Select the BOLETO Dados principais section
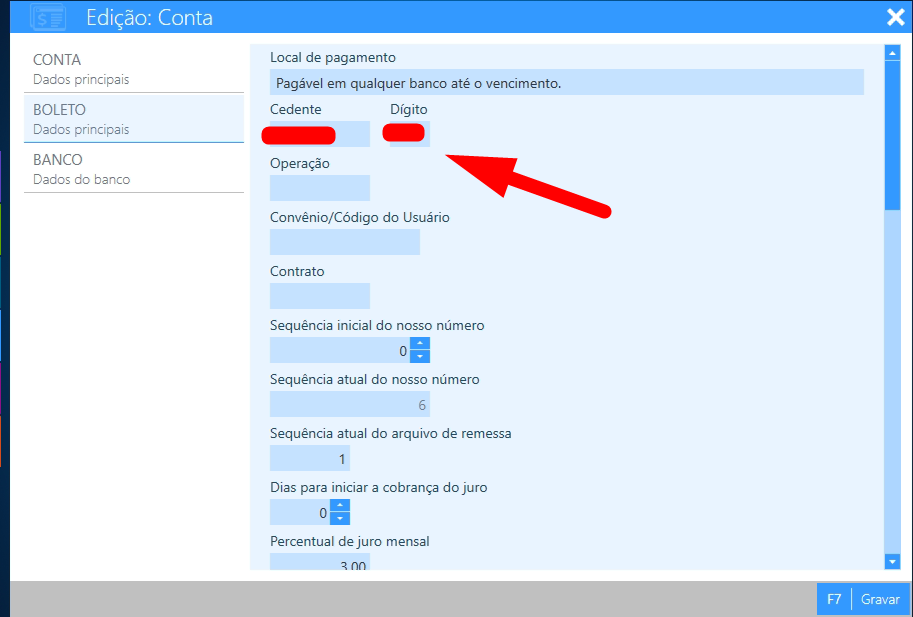The height and width of the screenshot is (617, 913). tap(133, 119)
